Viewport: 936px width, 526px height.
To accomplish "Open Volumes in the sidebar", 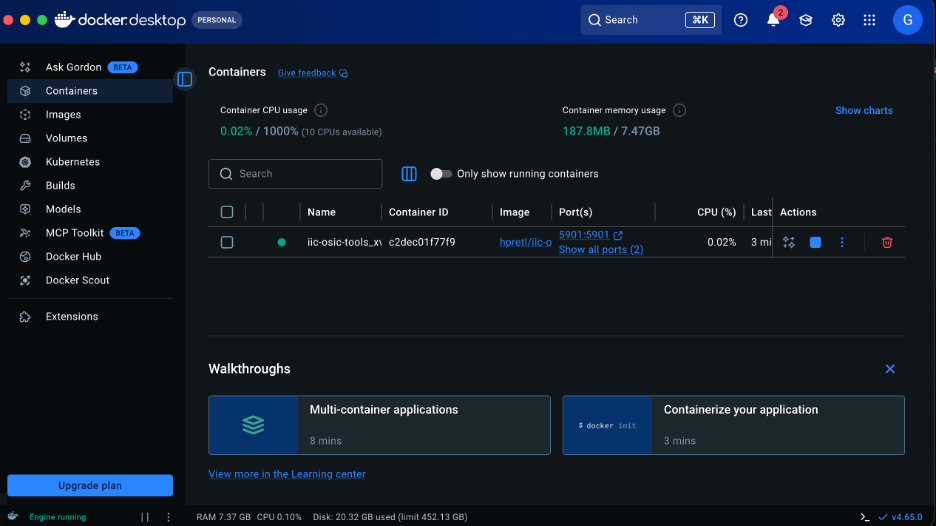I will [x=66, y=138].
